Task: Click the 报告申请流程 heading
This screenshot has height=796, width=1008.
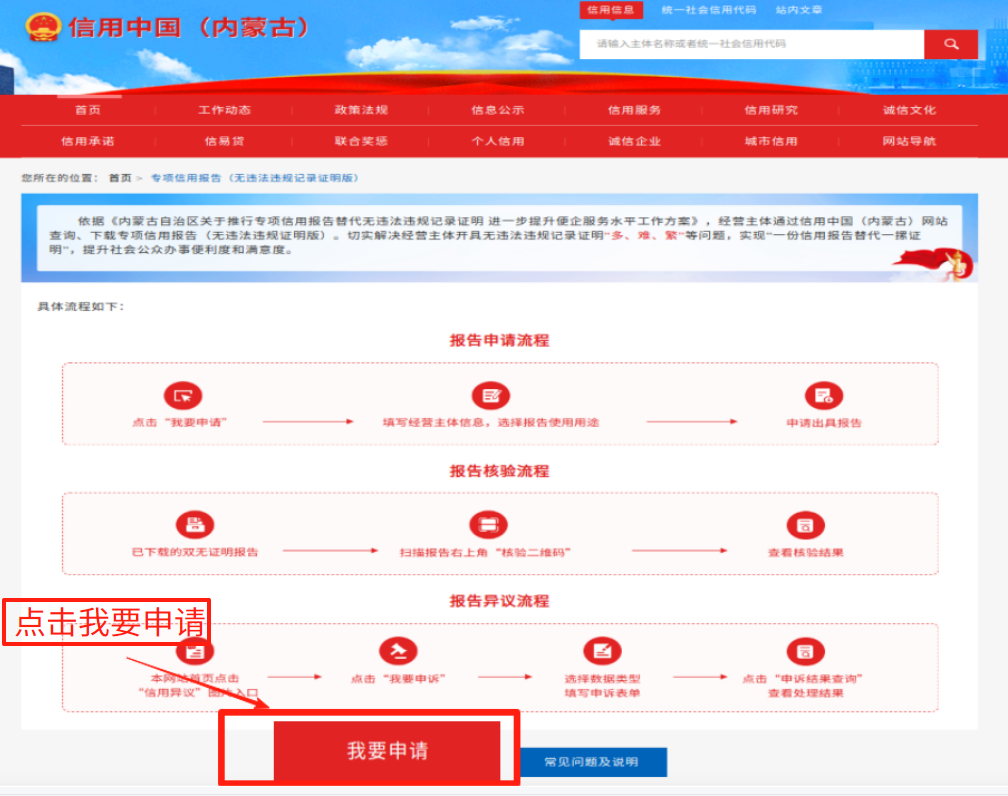Action: (x=500, y=340)
